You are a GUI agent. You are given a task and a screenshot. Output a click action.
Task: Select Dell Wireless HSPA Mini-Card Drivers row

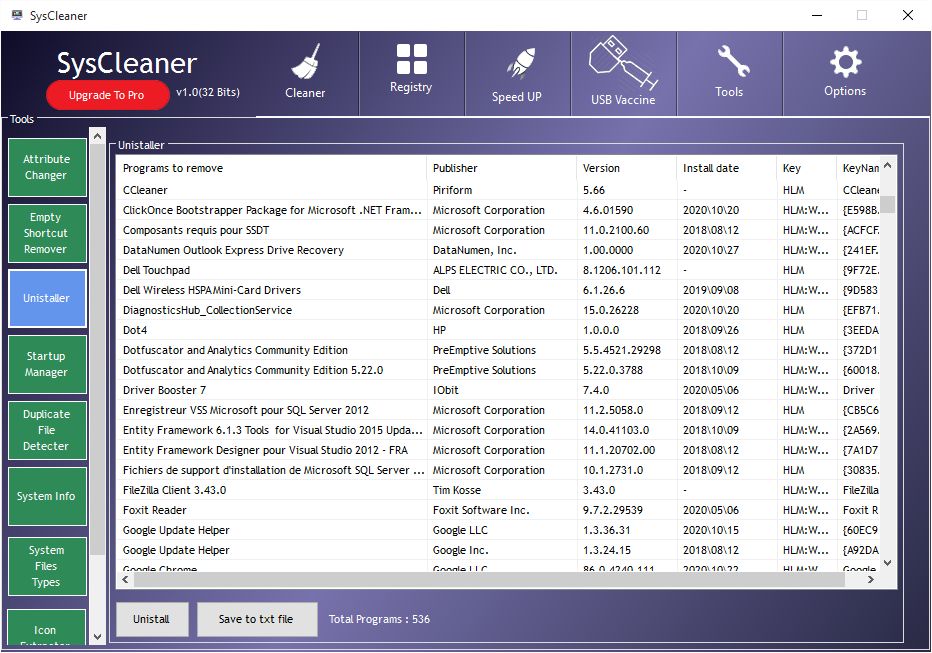[x=498, y=291]
